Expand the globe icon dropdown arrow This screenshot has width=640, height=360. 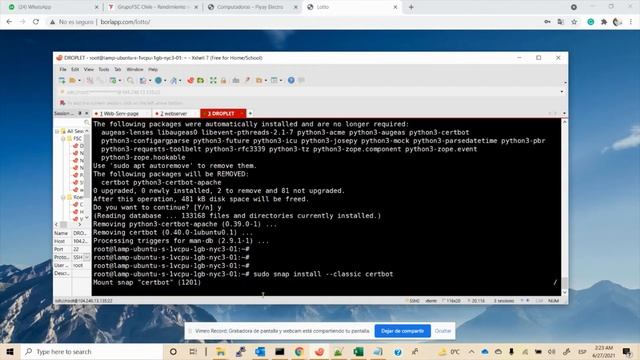[165, 80]
